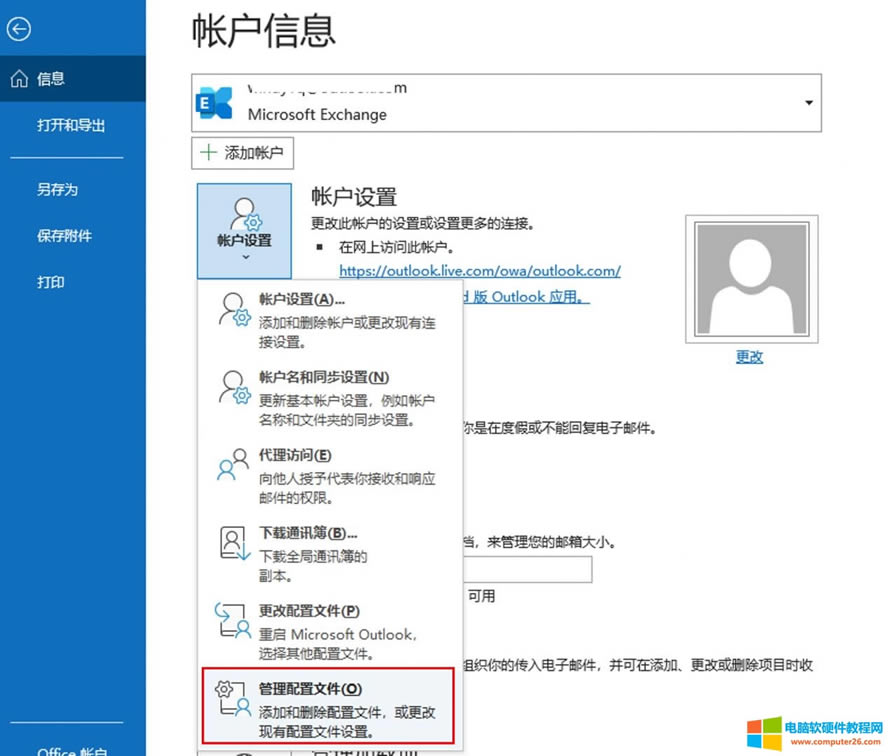The height and width of the screenshot is (756, 890).
Task: Open Office 帐户 at sidebar bottom
Action: [72, 750]
